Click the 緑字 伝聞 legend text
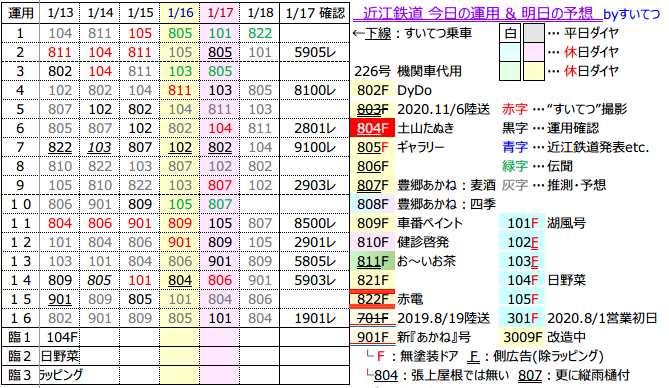The width and height of the screenshot is (669, 388). (x=537, y=166)
